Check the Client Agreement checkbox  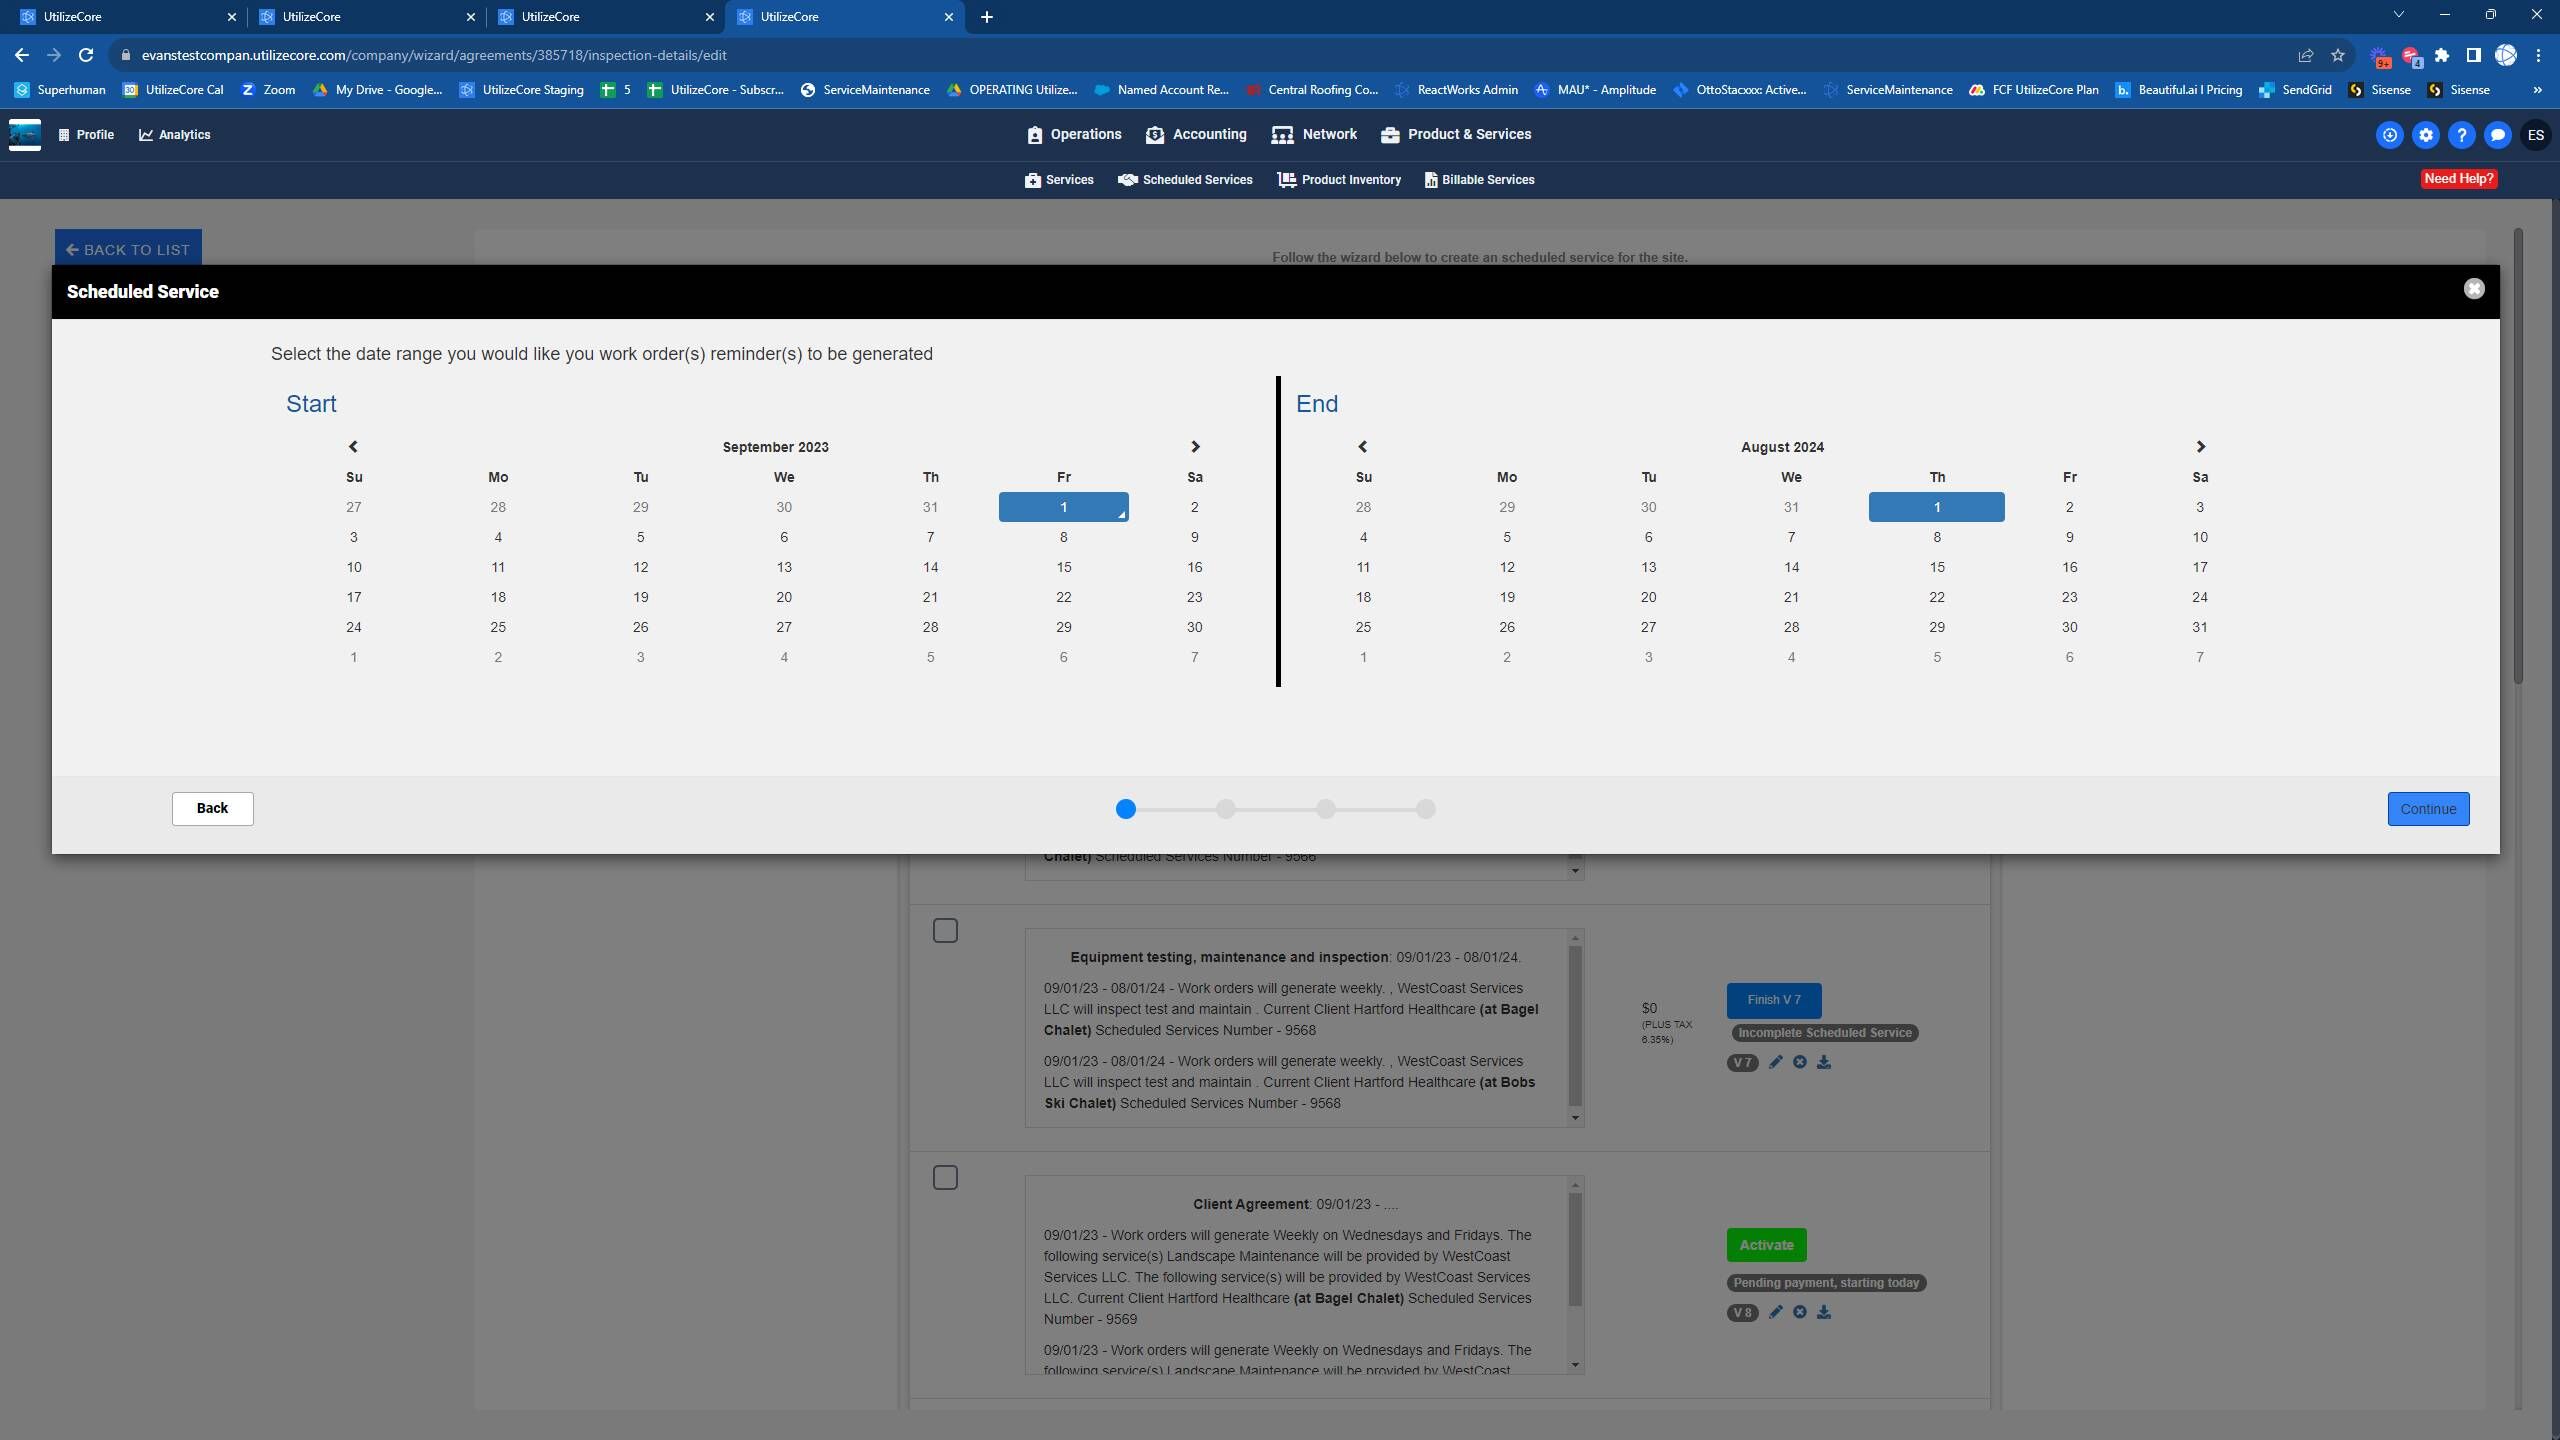(945, 1177)
